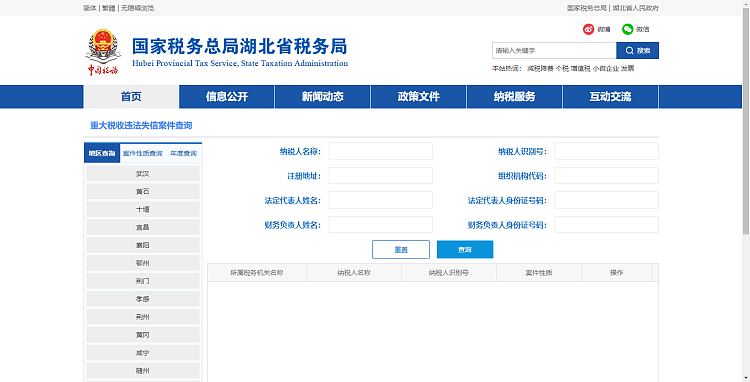Choose region 鄂州
The width and height of the screenshot is (750, 382).
click(143, 263)
